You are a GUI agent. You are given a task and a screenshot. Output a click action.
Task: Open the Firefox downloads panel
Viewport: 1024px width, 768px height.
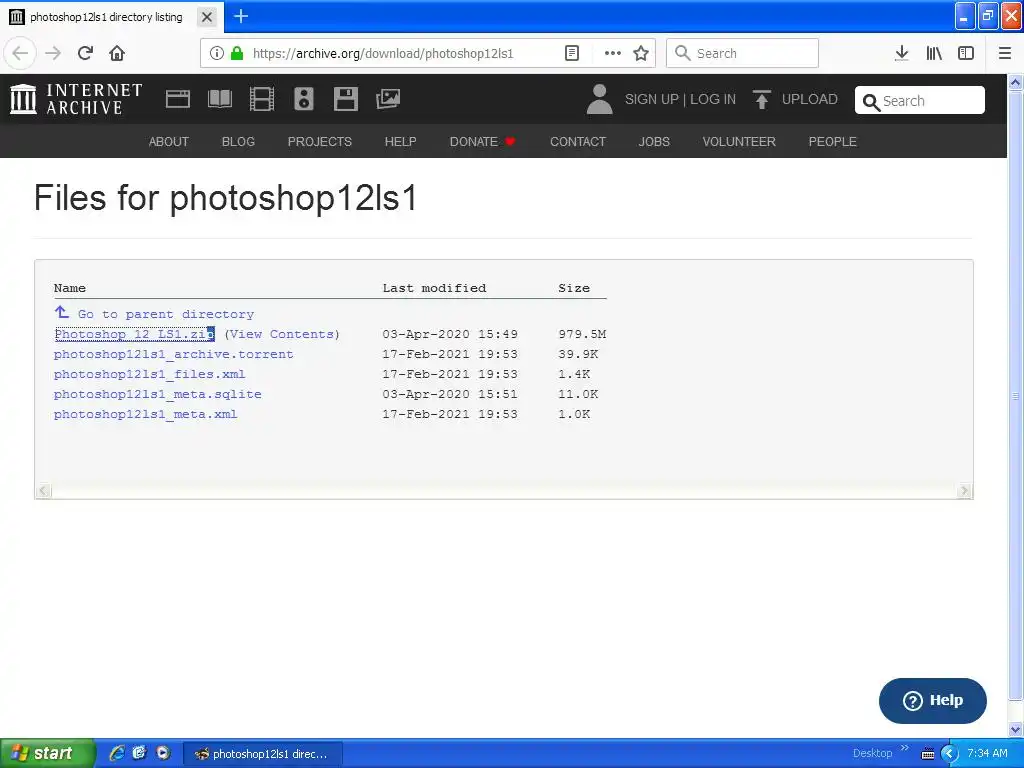pyautogui.click(x=901, y=53)
